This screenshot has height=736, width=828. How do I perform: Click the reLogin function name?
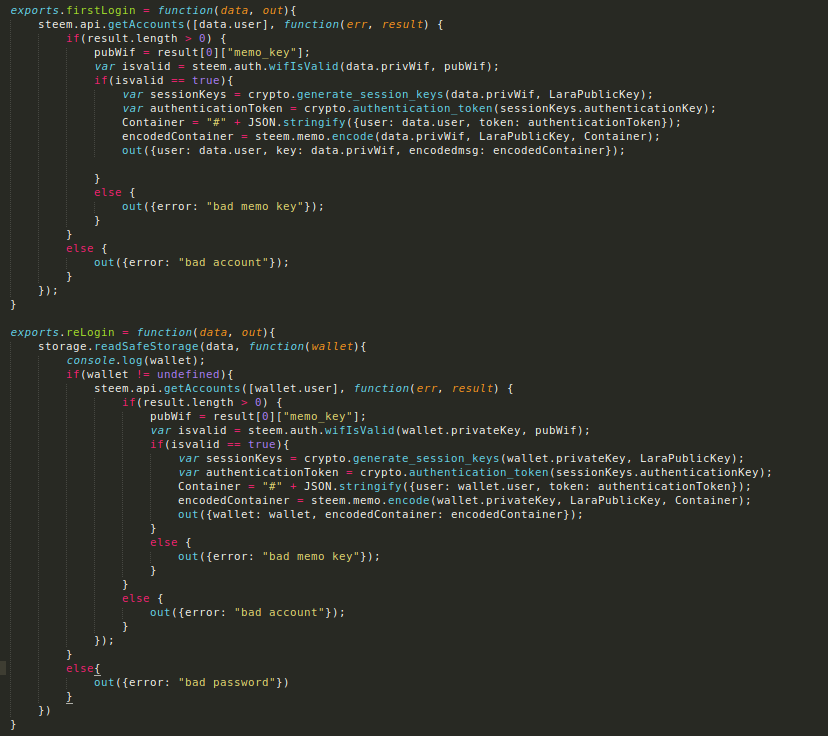[x=90, y=332]
